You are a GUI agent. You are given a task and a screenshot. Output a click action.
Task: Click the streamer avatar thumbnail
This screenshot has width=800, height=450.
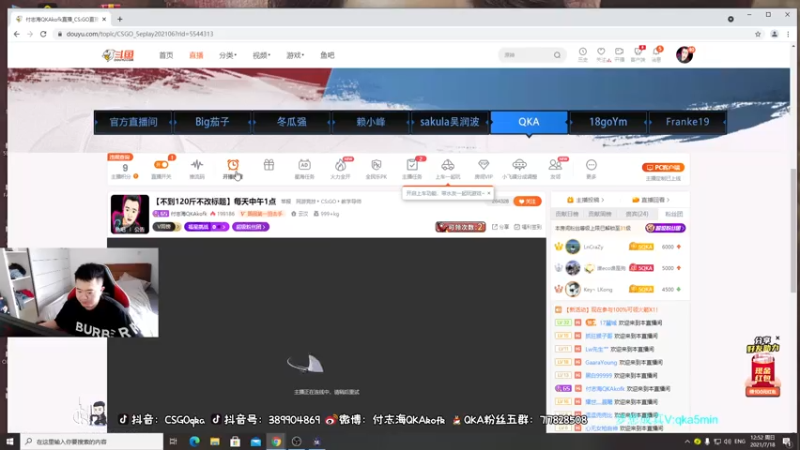coord(130,214)
